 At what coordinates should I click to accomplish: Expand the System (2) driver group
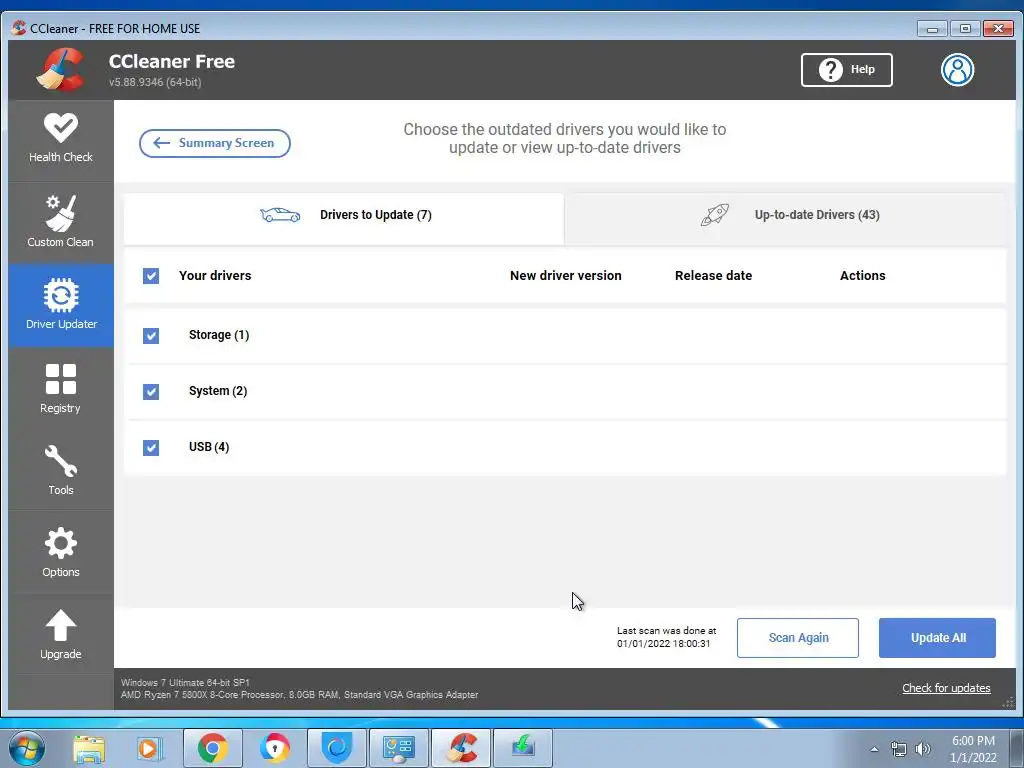click(x=217, y=391)
